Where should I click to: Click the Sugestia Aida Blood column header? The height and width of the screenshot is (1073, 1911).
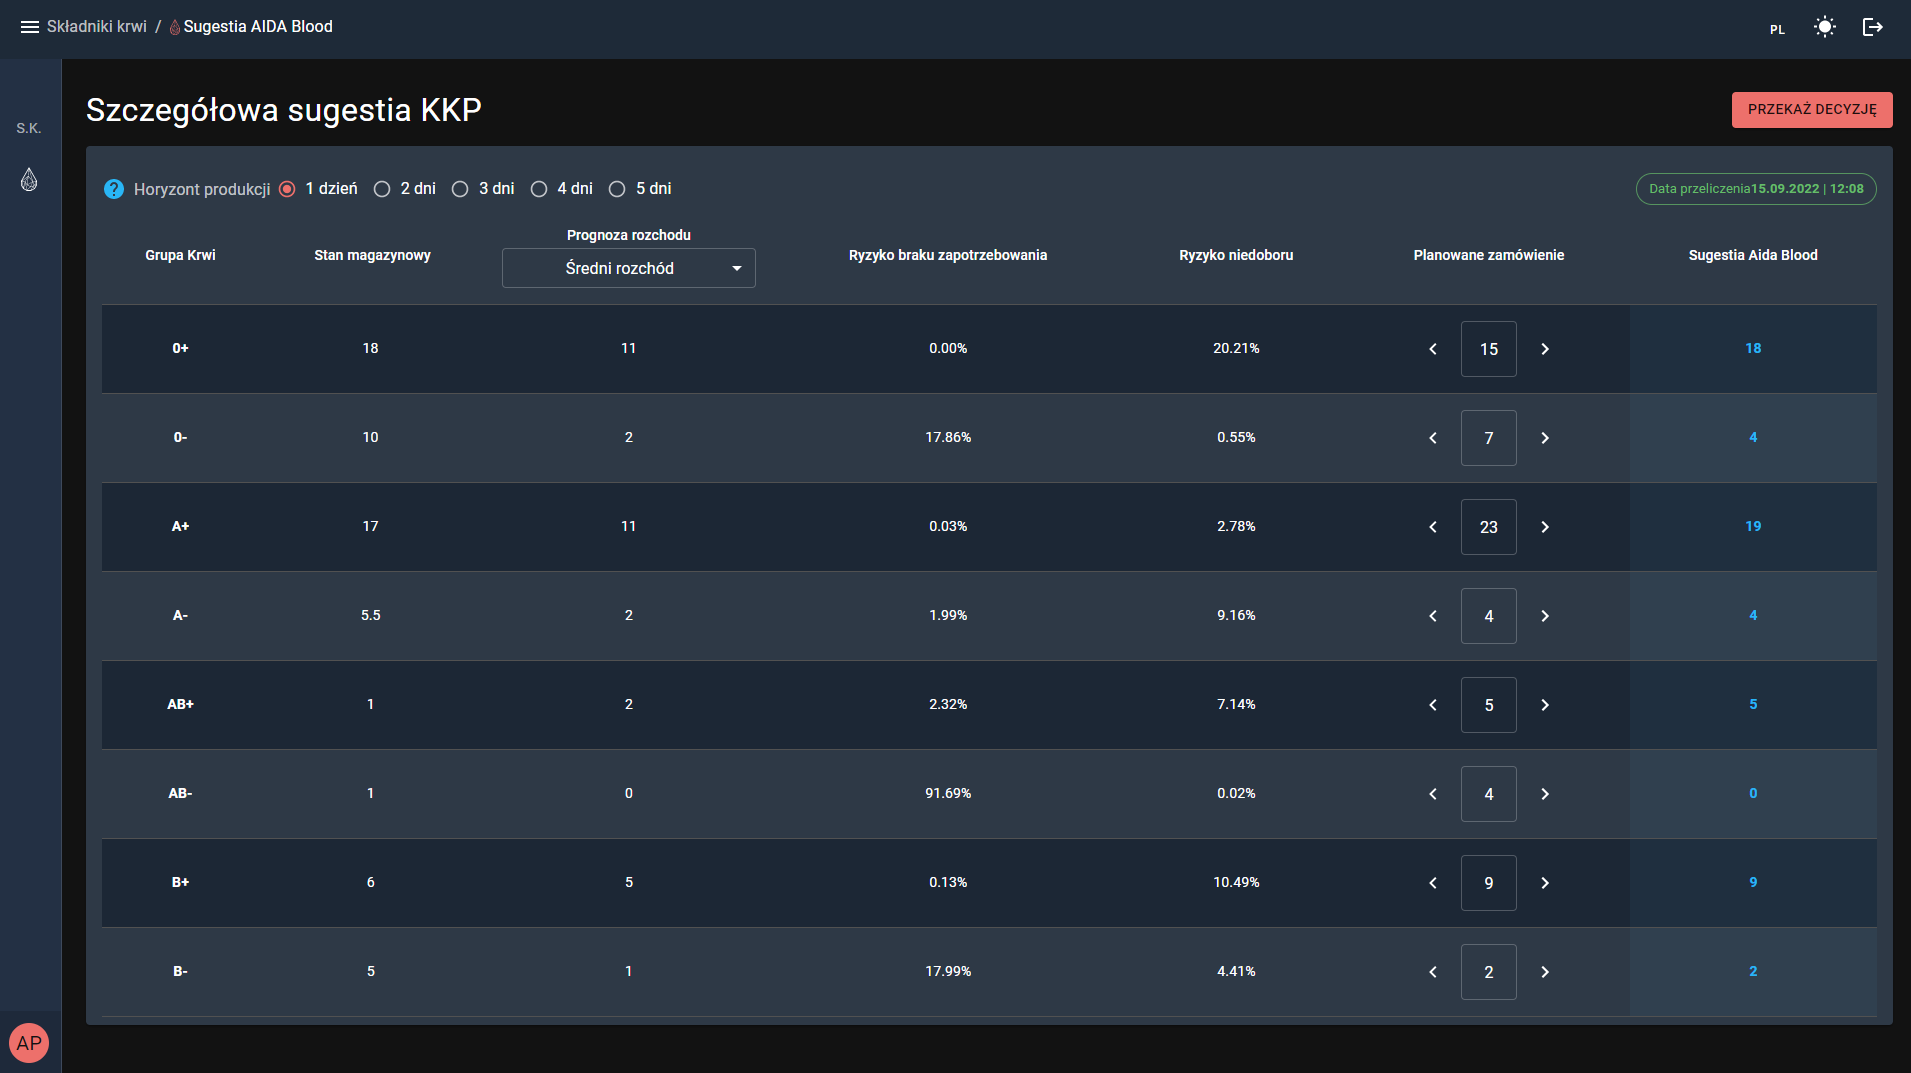(1753, 255)
